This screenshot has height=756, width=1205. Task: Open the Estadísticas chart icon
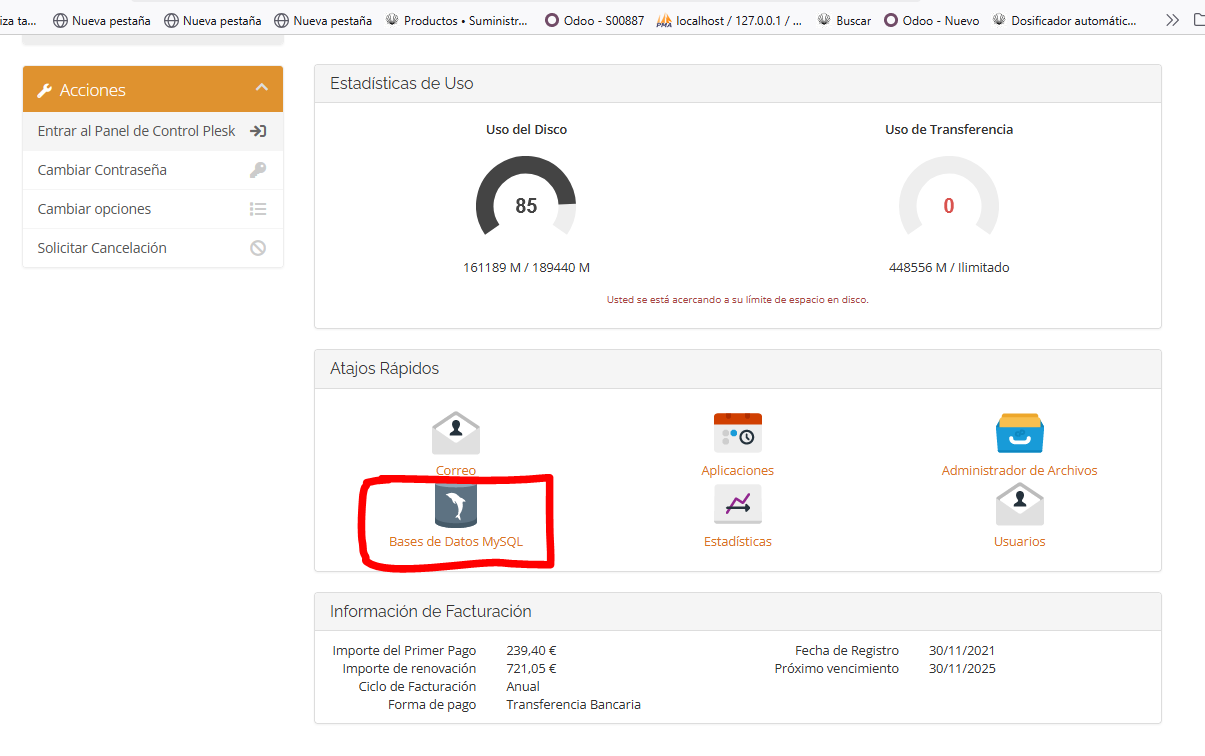pos(738,505)
